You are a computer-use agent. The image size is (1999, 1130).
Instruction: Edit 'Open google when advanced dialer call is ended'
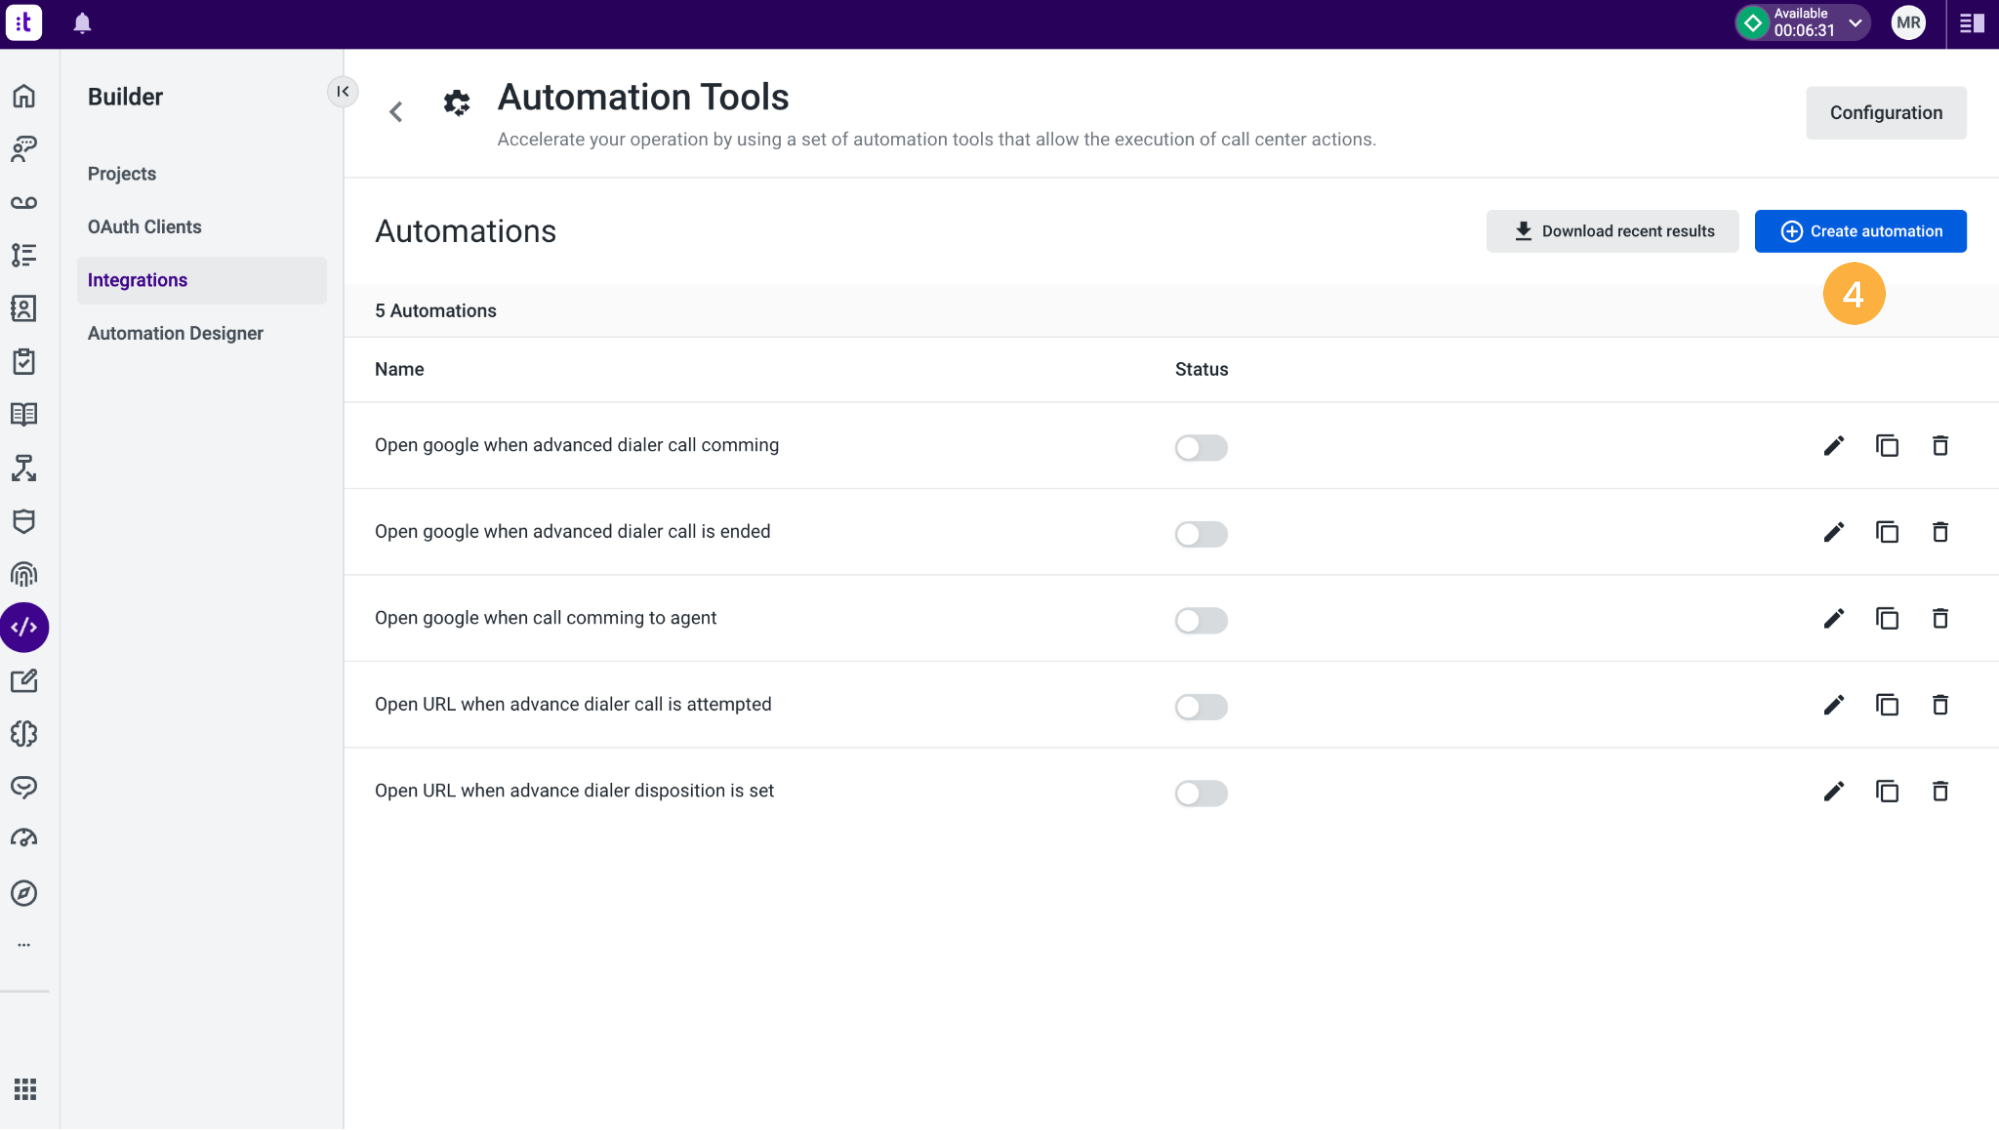pyautogui.click(x=1833, y=532)
